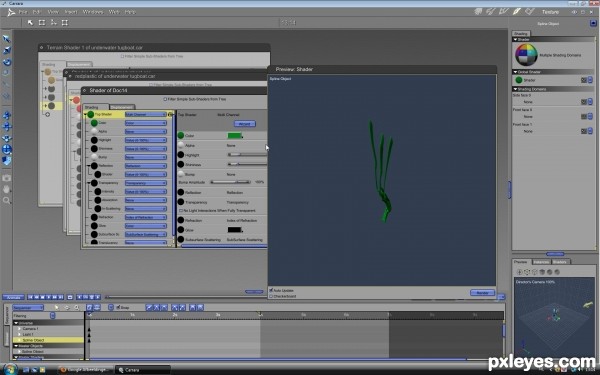Click the Render button in Preview window
Viewport: 600px width, 375px height.
(482, 293)
